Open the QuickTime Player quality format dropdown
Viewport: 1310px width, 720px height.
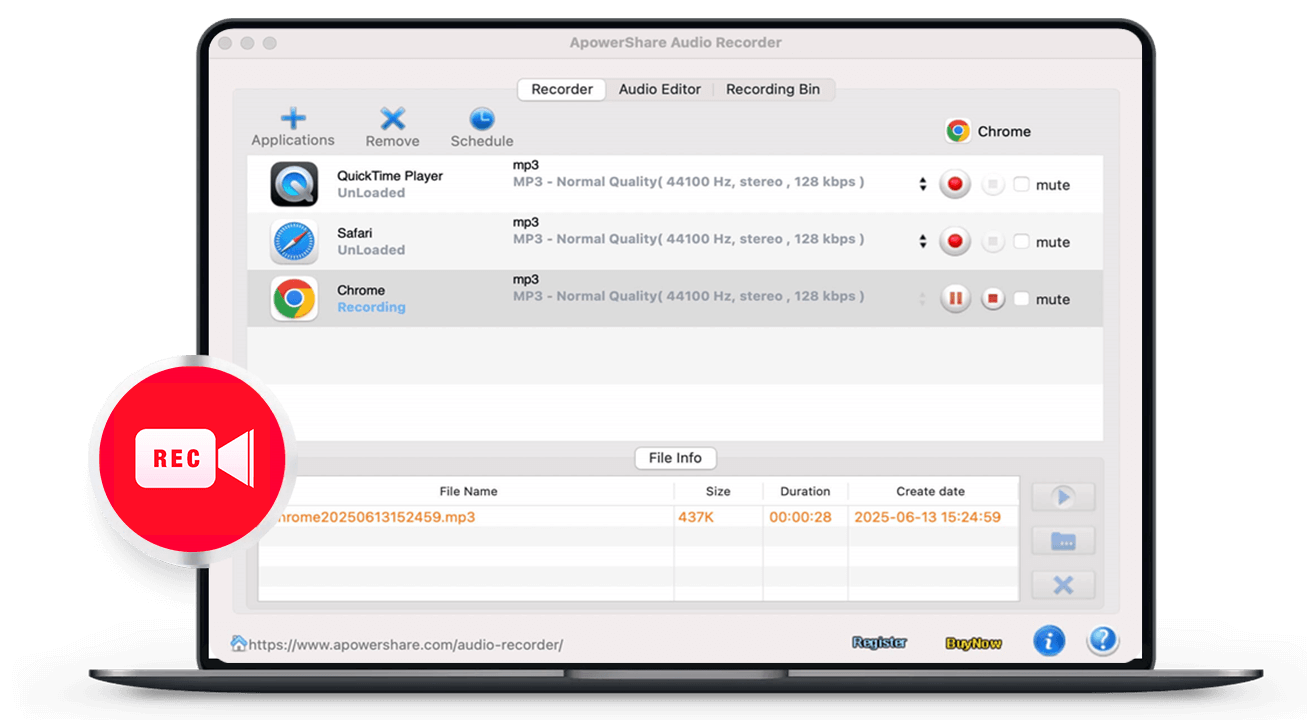click(x=922, y=183)
